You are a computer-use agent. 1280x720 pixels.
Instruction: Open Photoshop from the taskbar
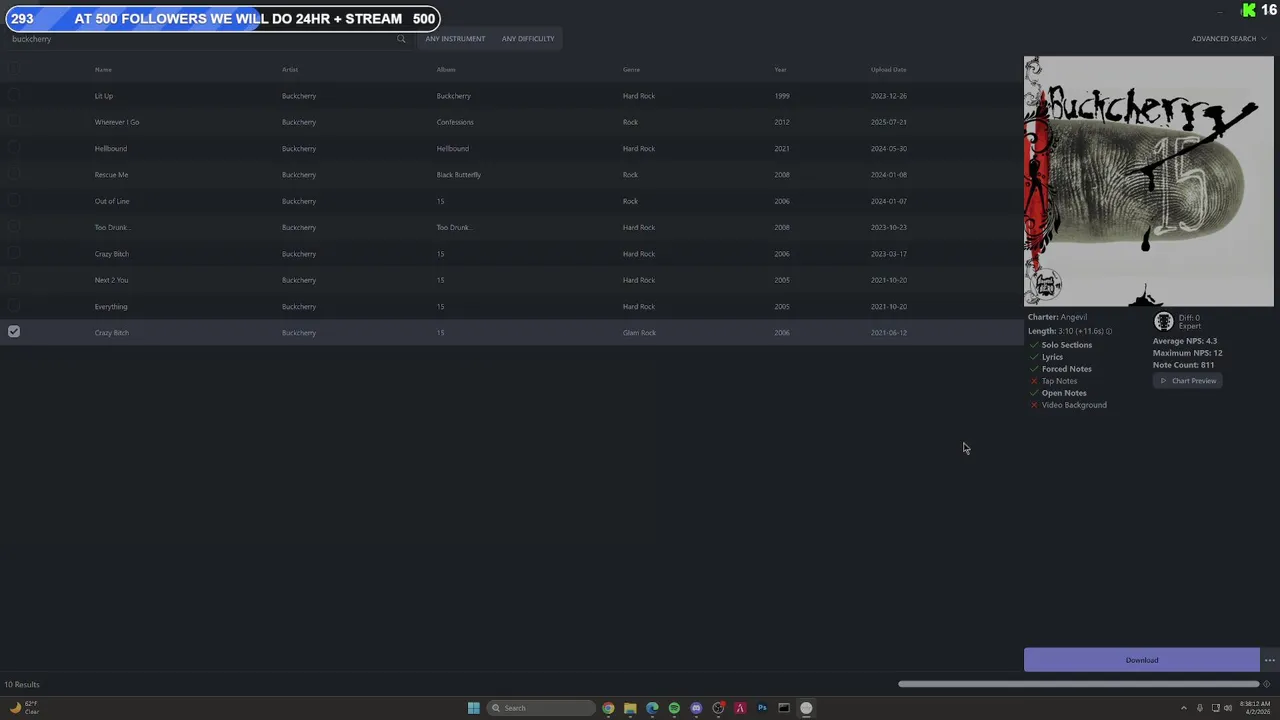pos(762,708)
